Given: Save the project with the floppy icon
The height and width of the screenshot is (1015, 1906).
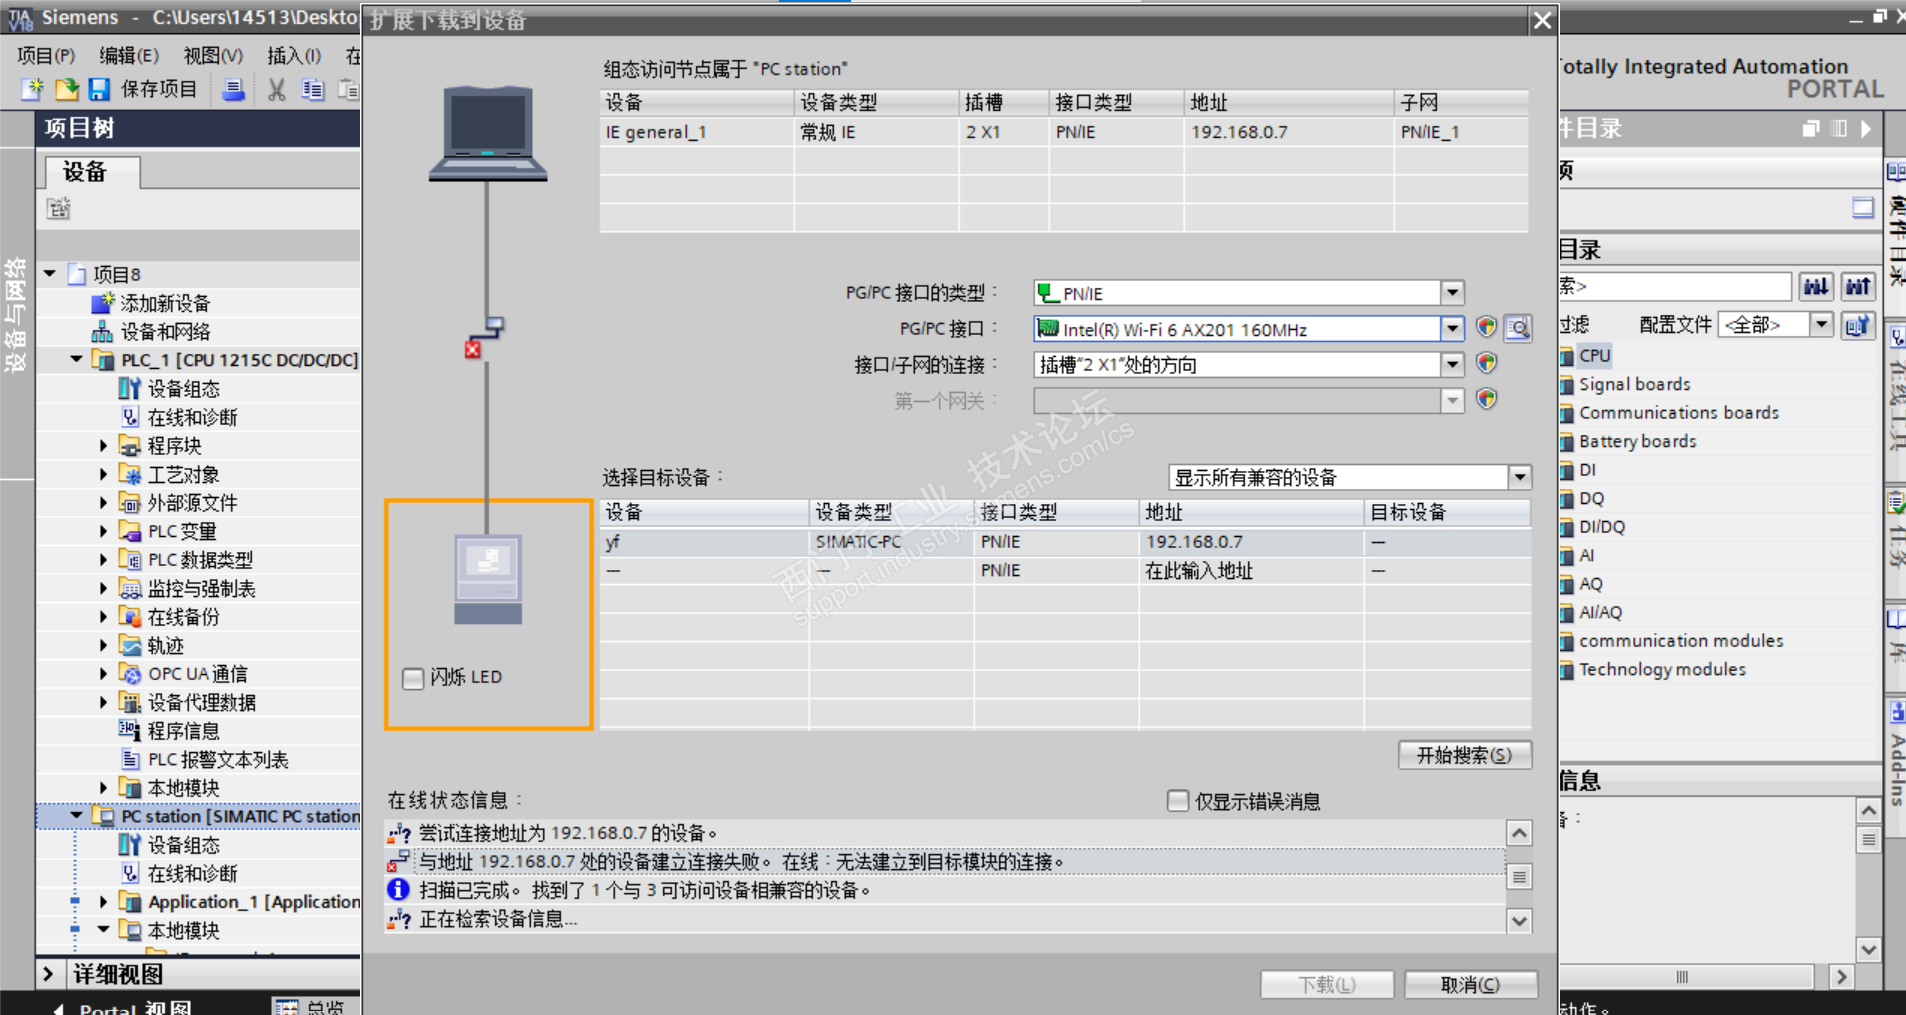Looking at the screenshot, I should click(x=99, y=90).
